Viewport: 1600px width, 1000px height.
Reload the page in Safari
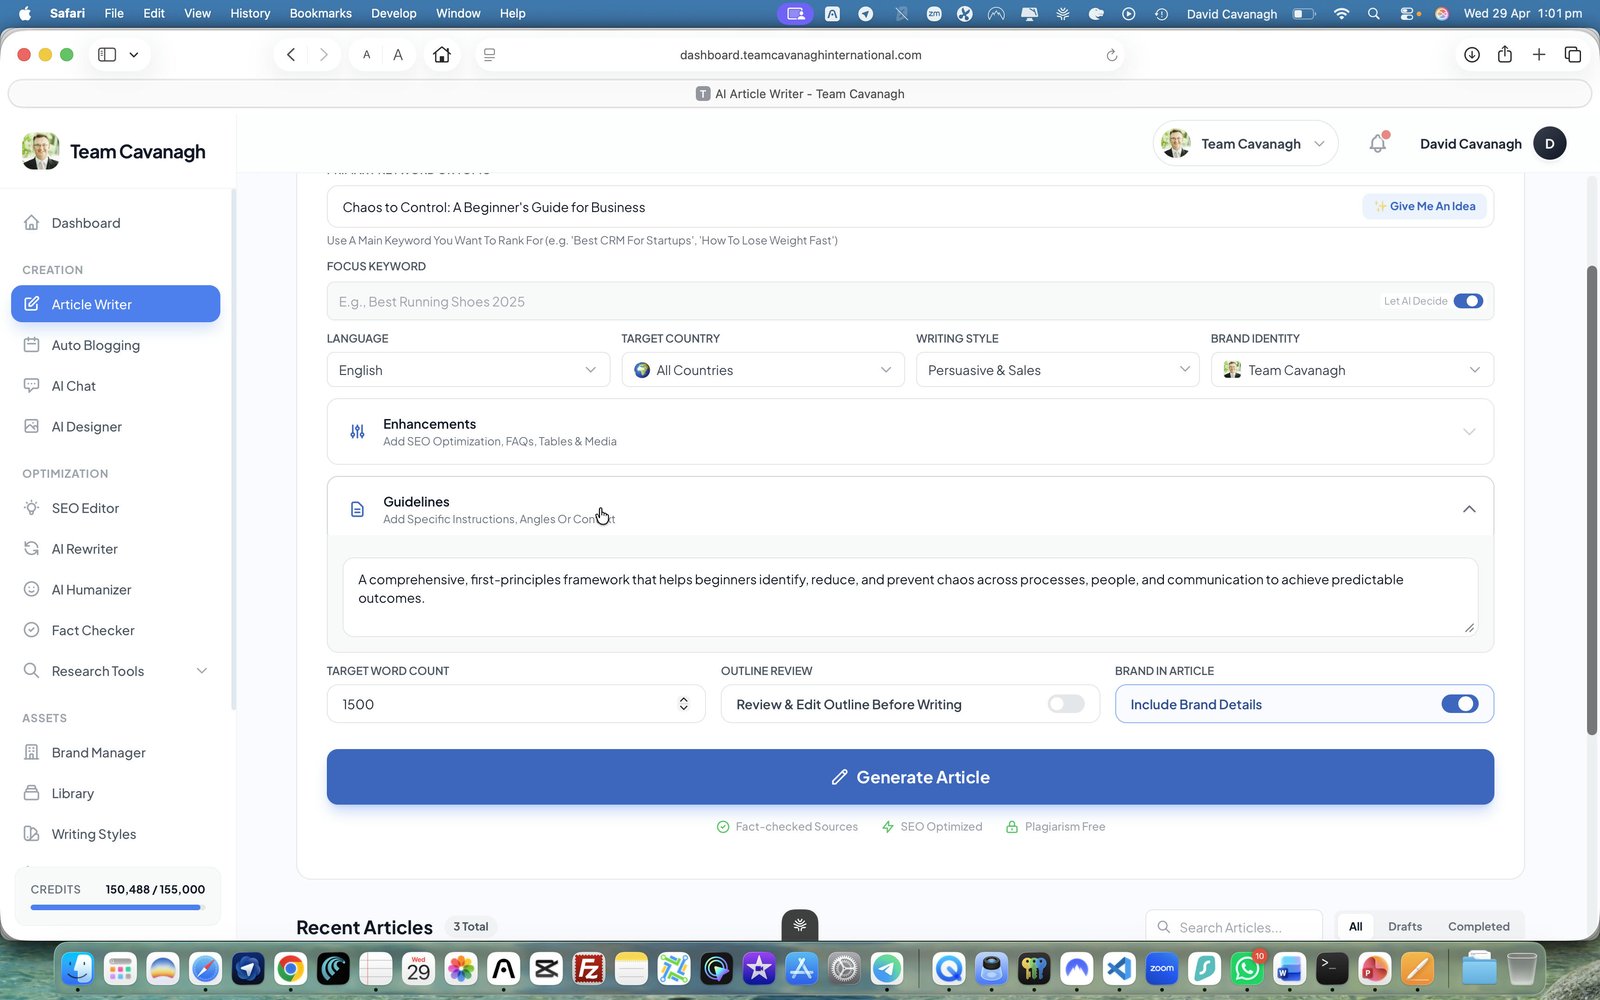[x=1111, y=55]
